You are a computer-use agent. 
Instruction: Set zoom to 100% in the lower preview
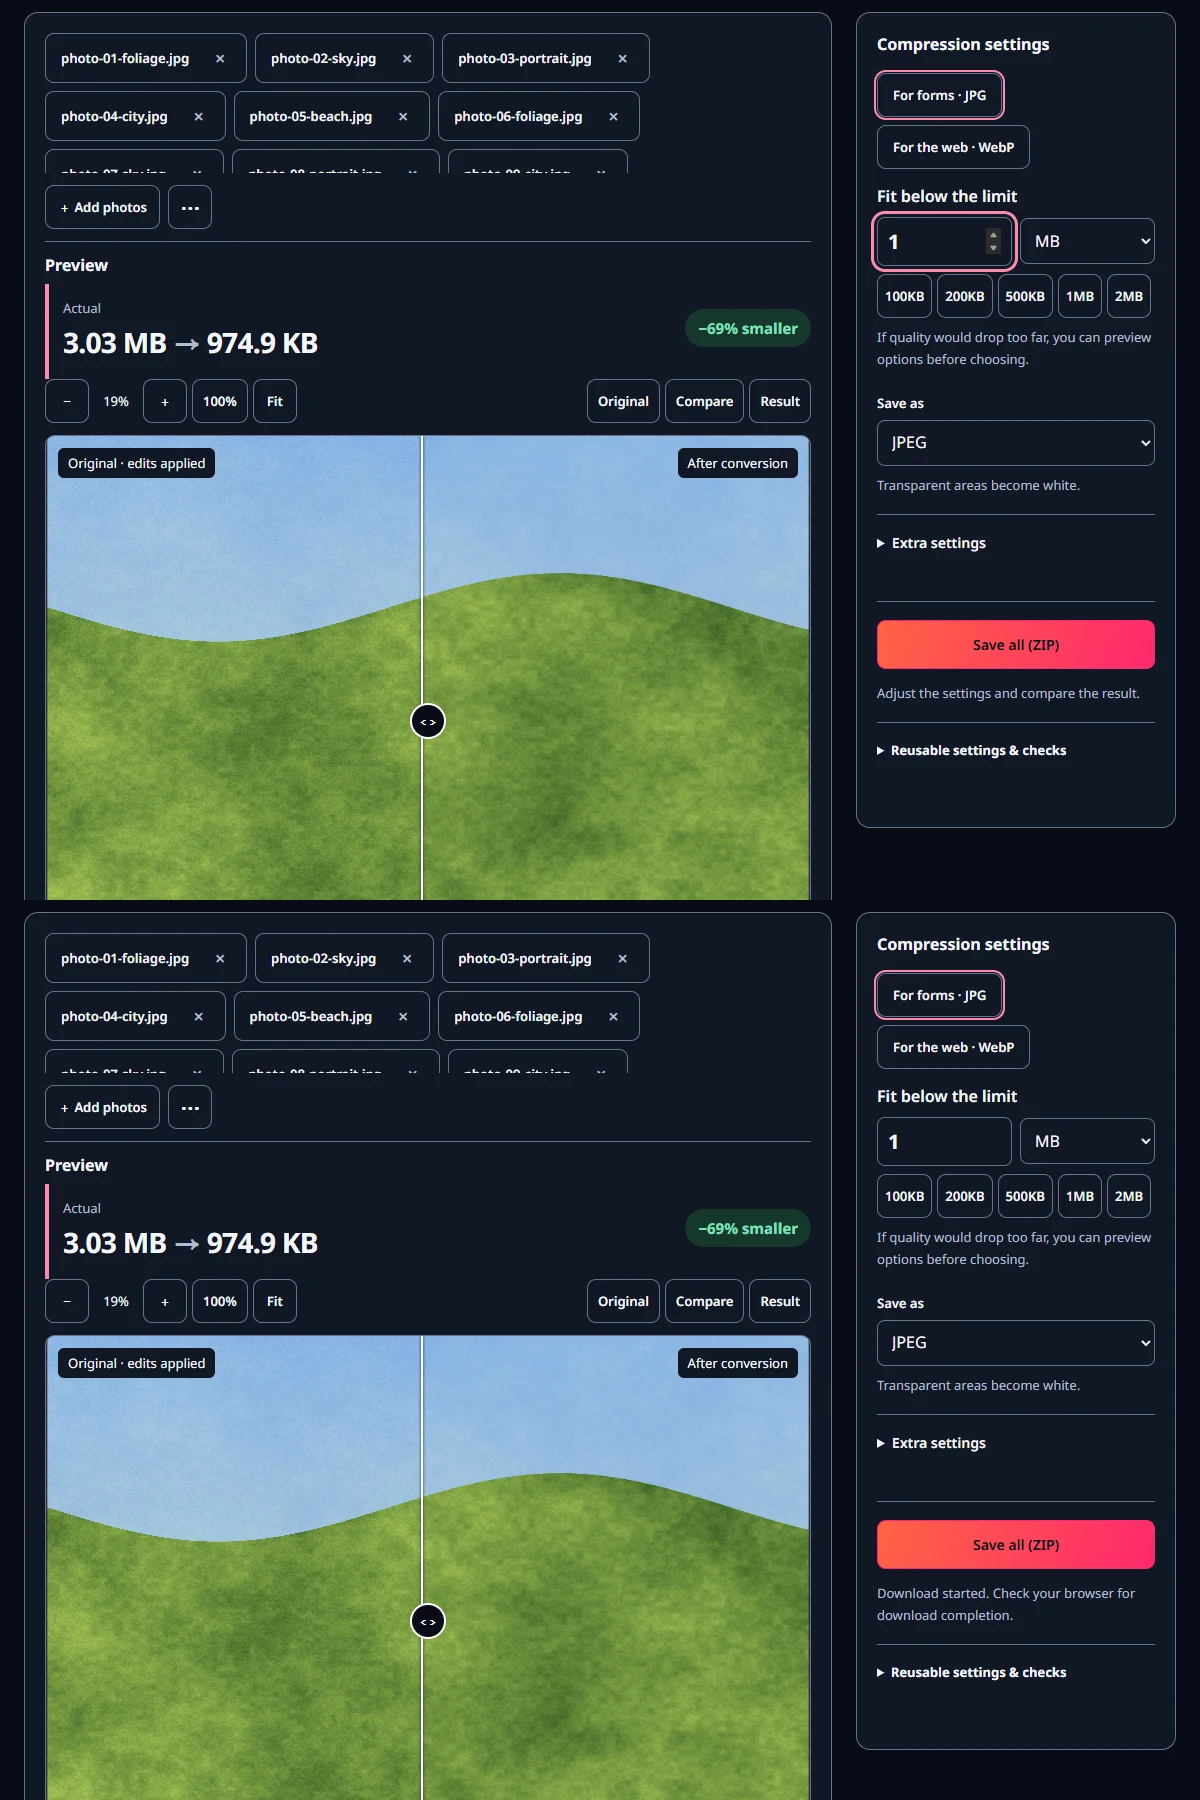click(x=220, y=1302)
